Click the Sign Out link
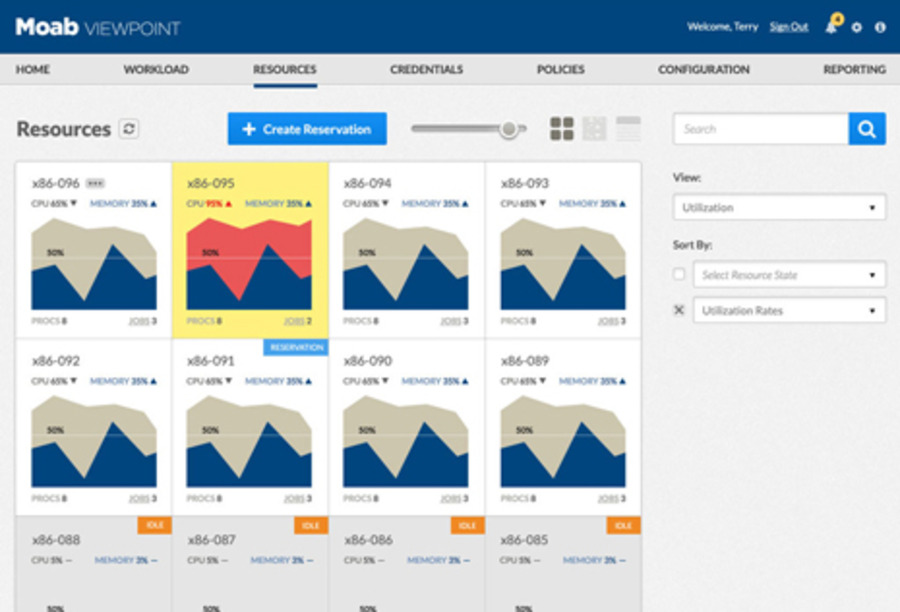 789,27
